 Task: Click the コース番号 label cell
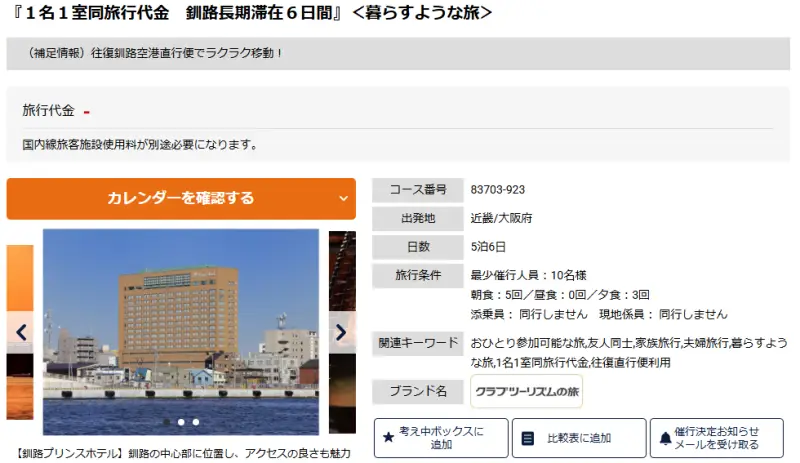point(418,190)
